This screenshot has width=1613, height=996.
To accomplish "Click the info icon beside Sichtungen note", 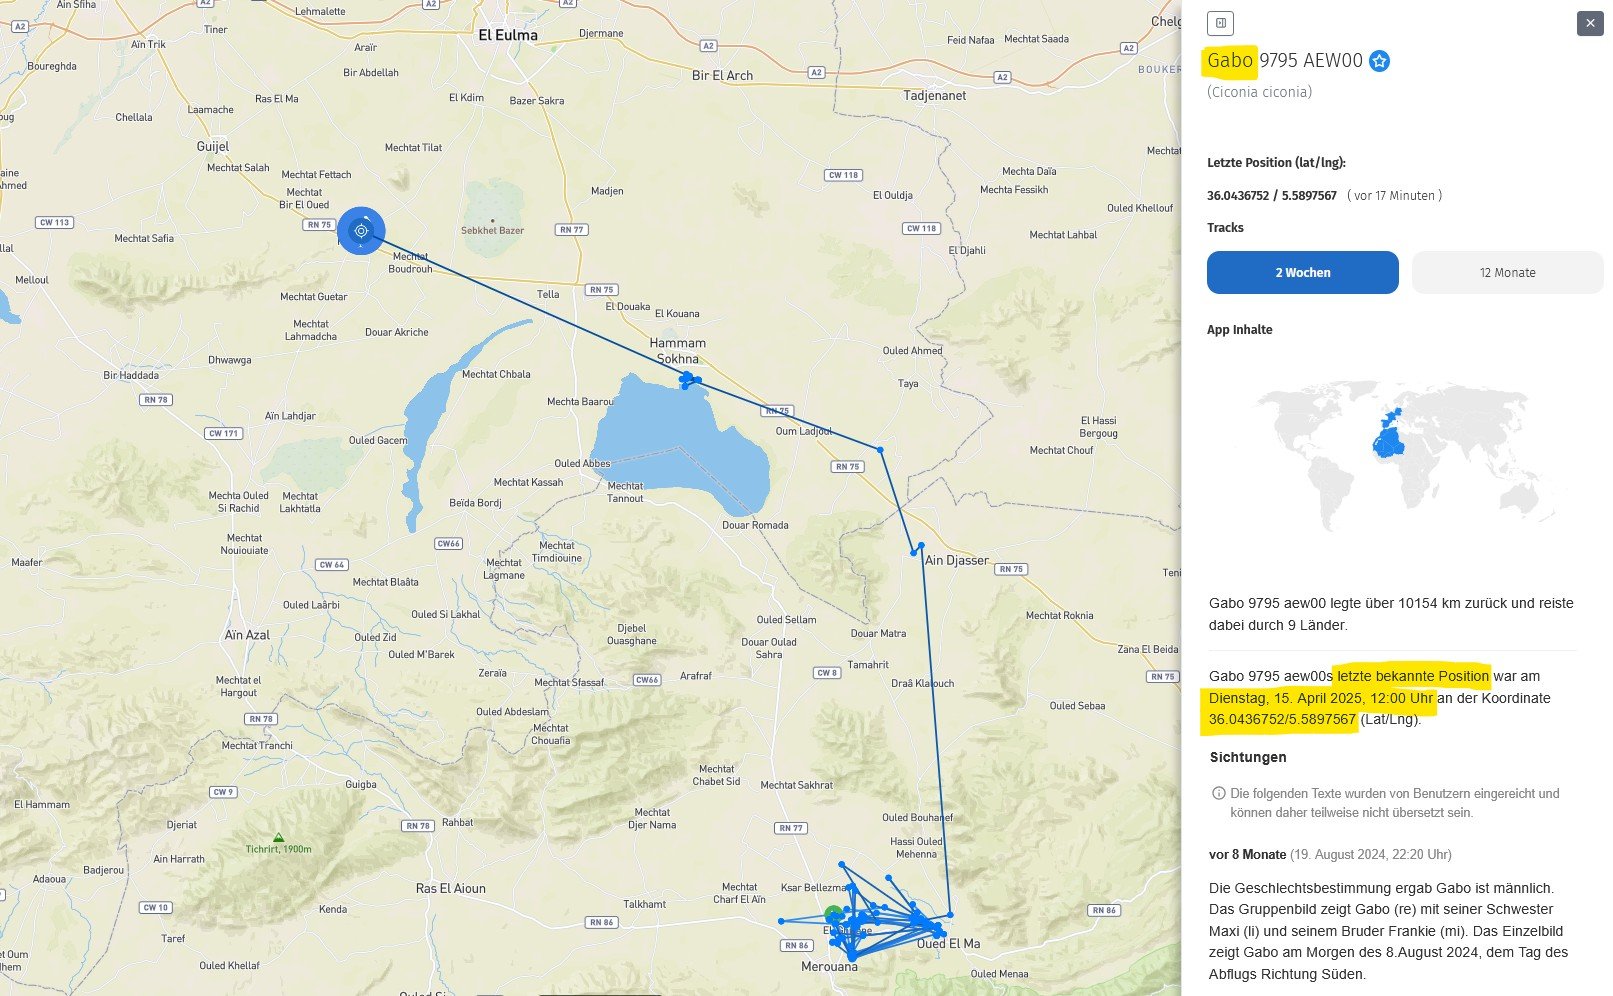I will tap(1218, 794).
